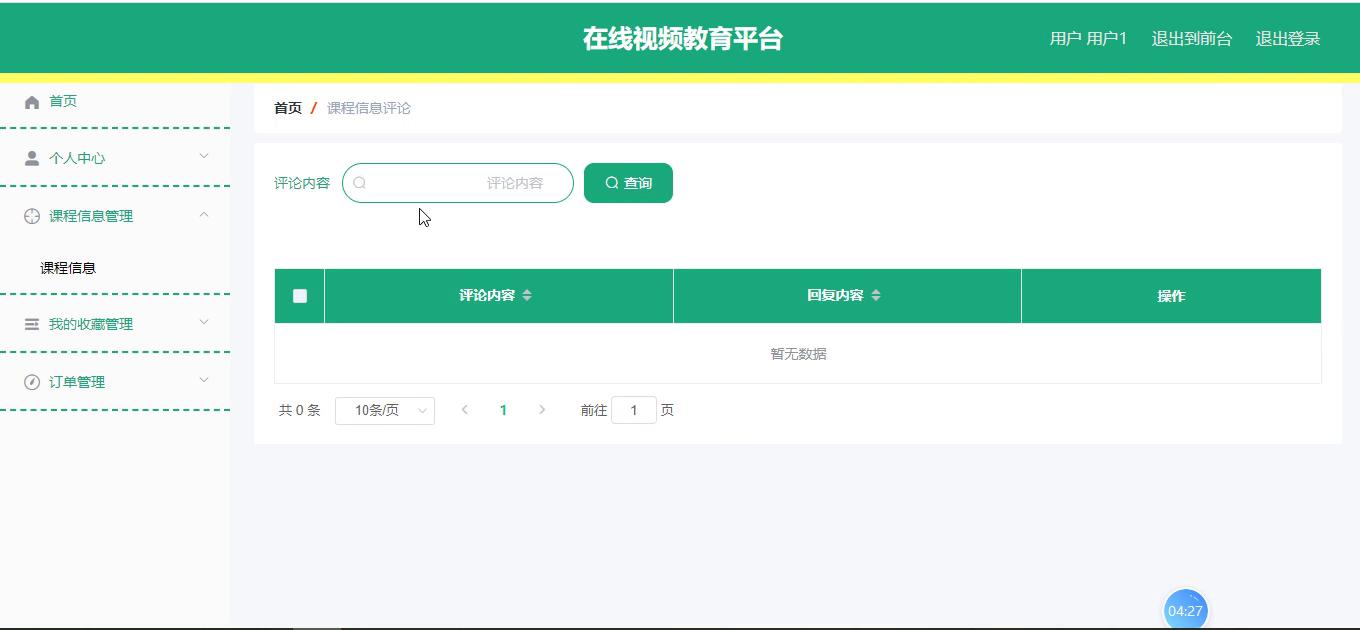The width and height of the screenshot is (1360, 630).
Task: Open the 10条/页 page size dropdown
Action: click(x=385, y=411)
